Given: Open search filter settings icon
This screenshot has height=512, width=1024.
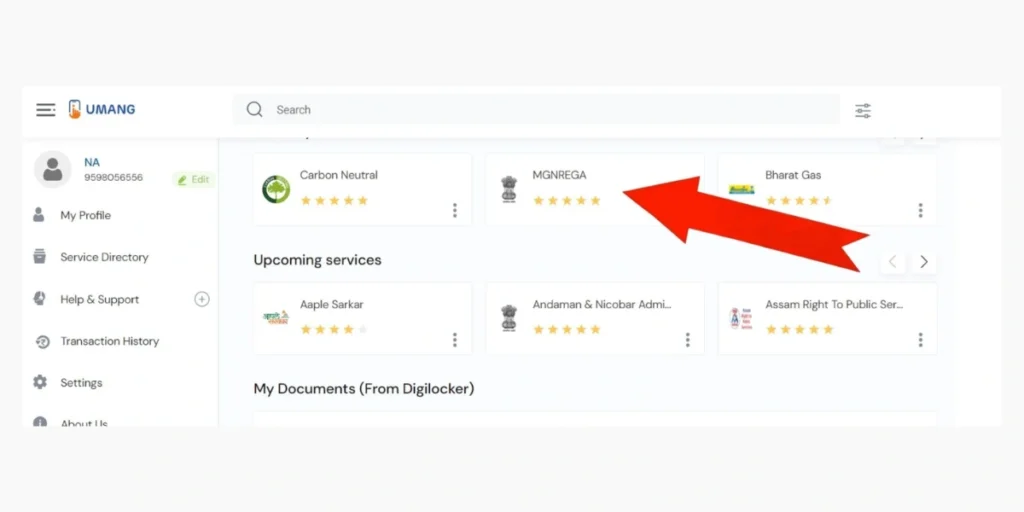Looking at the screenshot, I should pyautogui.click(x=863, y=110).
